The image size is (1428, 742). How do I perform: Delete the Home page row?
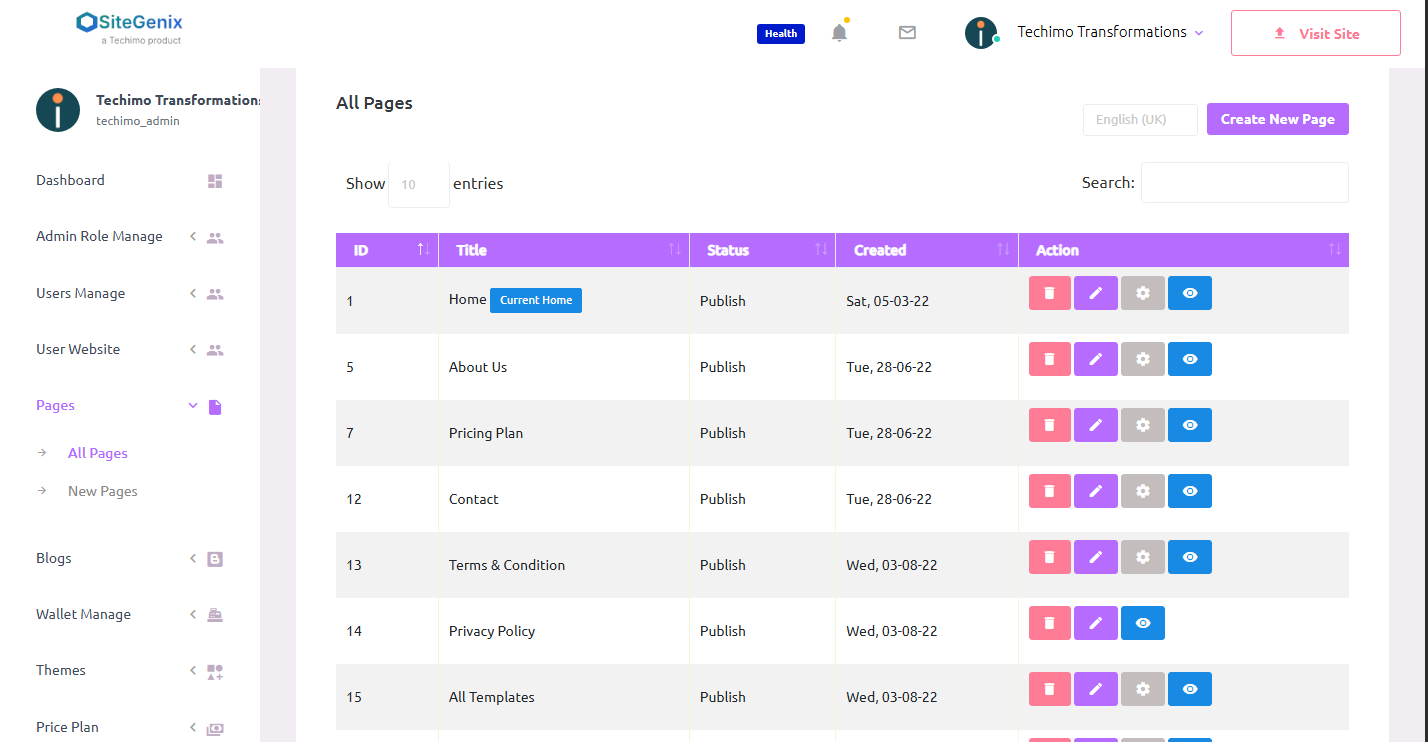[1049, 293]
